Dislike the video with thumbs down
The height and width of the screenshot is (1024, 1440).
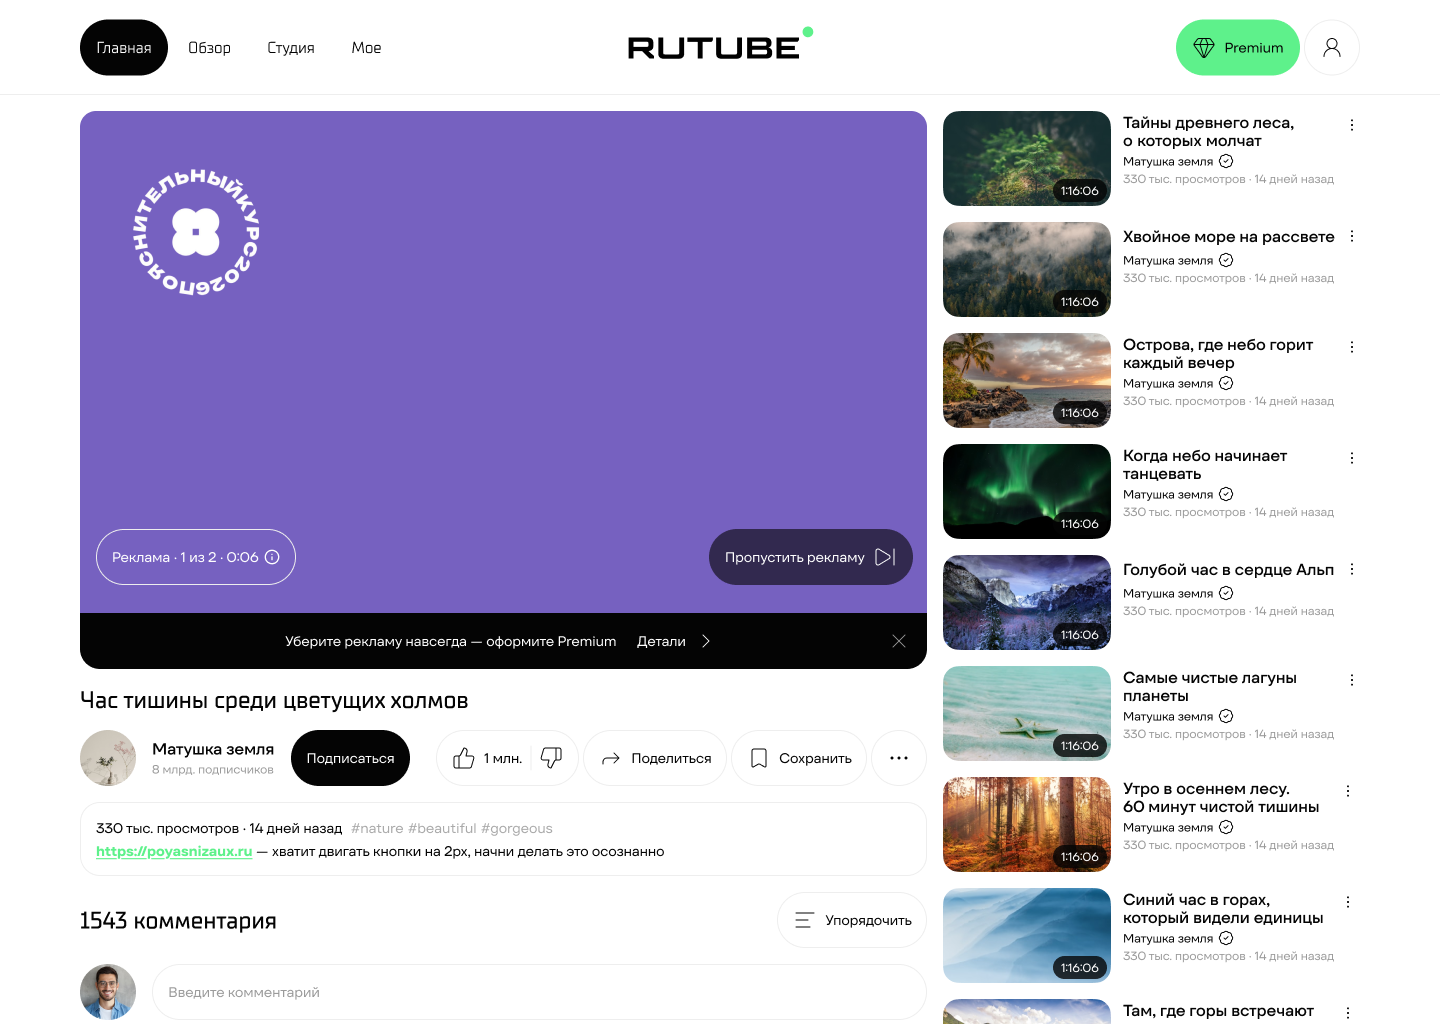click(x=552, y=758)
